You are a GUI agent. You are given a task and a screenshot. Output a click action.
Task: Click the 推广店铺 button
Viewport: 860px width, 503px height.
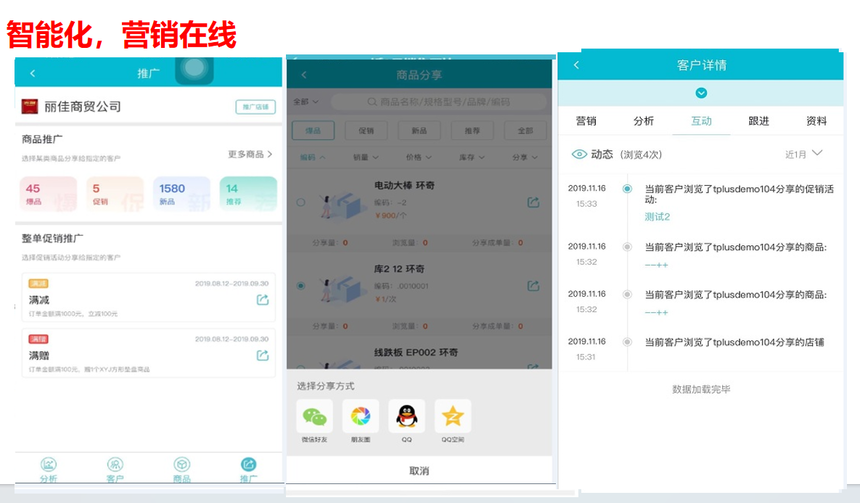[256, 107]
